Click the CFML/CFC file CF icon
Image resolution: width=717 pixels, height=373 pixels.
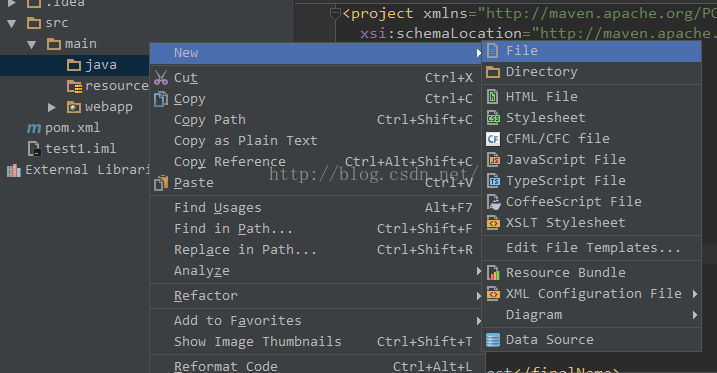coord(493,139)
